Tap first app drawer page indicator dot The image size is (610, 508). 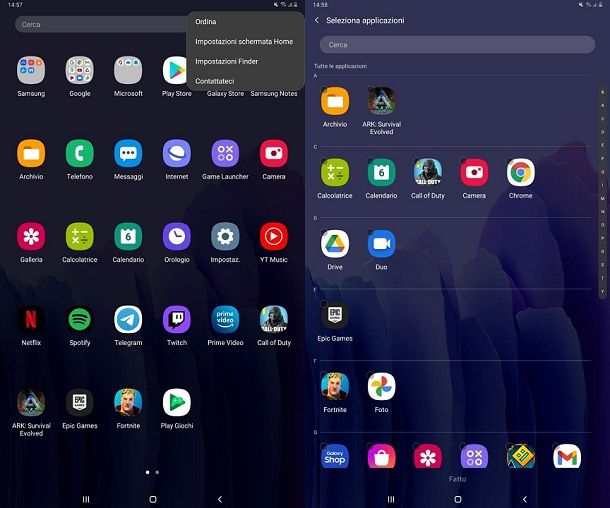coord(147,472)
